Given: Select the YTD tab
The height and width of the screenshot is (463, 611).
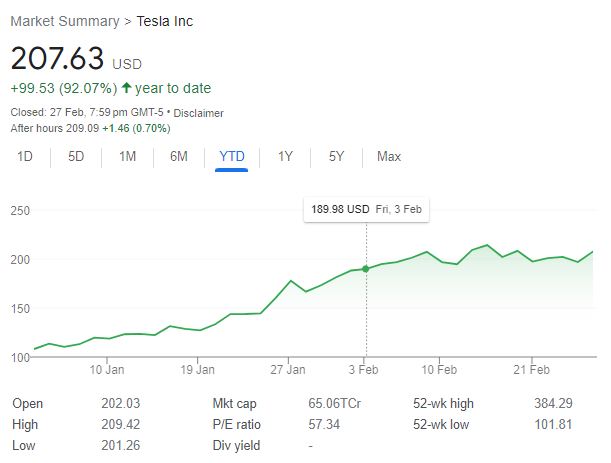Looking at the screenshot, I should click(x=232, y=156).
